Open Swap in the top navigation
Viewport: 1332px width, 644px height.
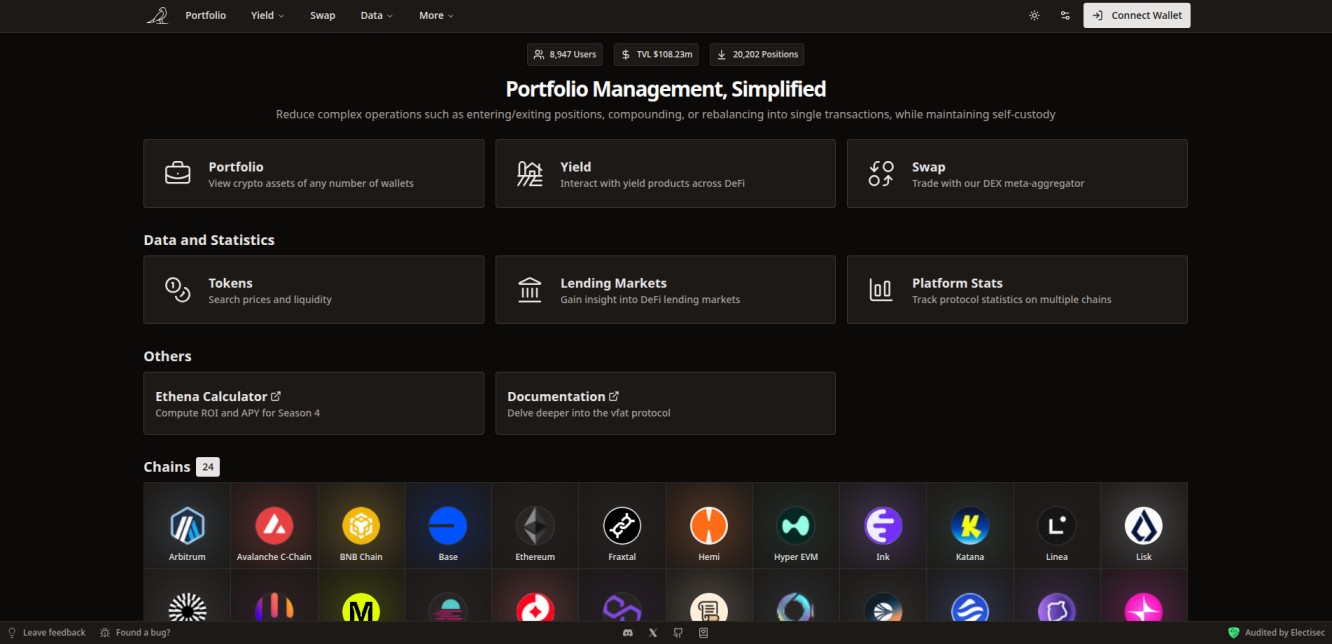pos(322,15)
